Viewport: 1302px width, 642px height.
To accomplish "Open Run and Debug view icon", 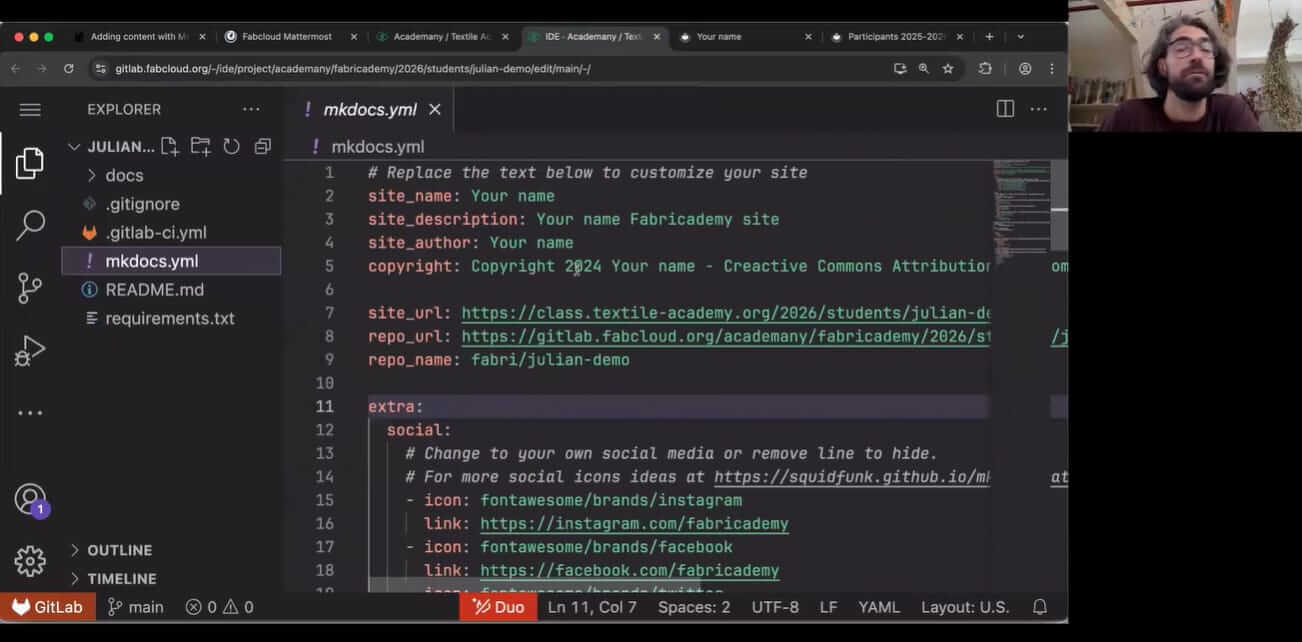I will pos(30,350).
